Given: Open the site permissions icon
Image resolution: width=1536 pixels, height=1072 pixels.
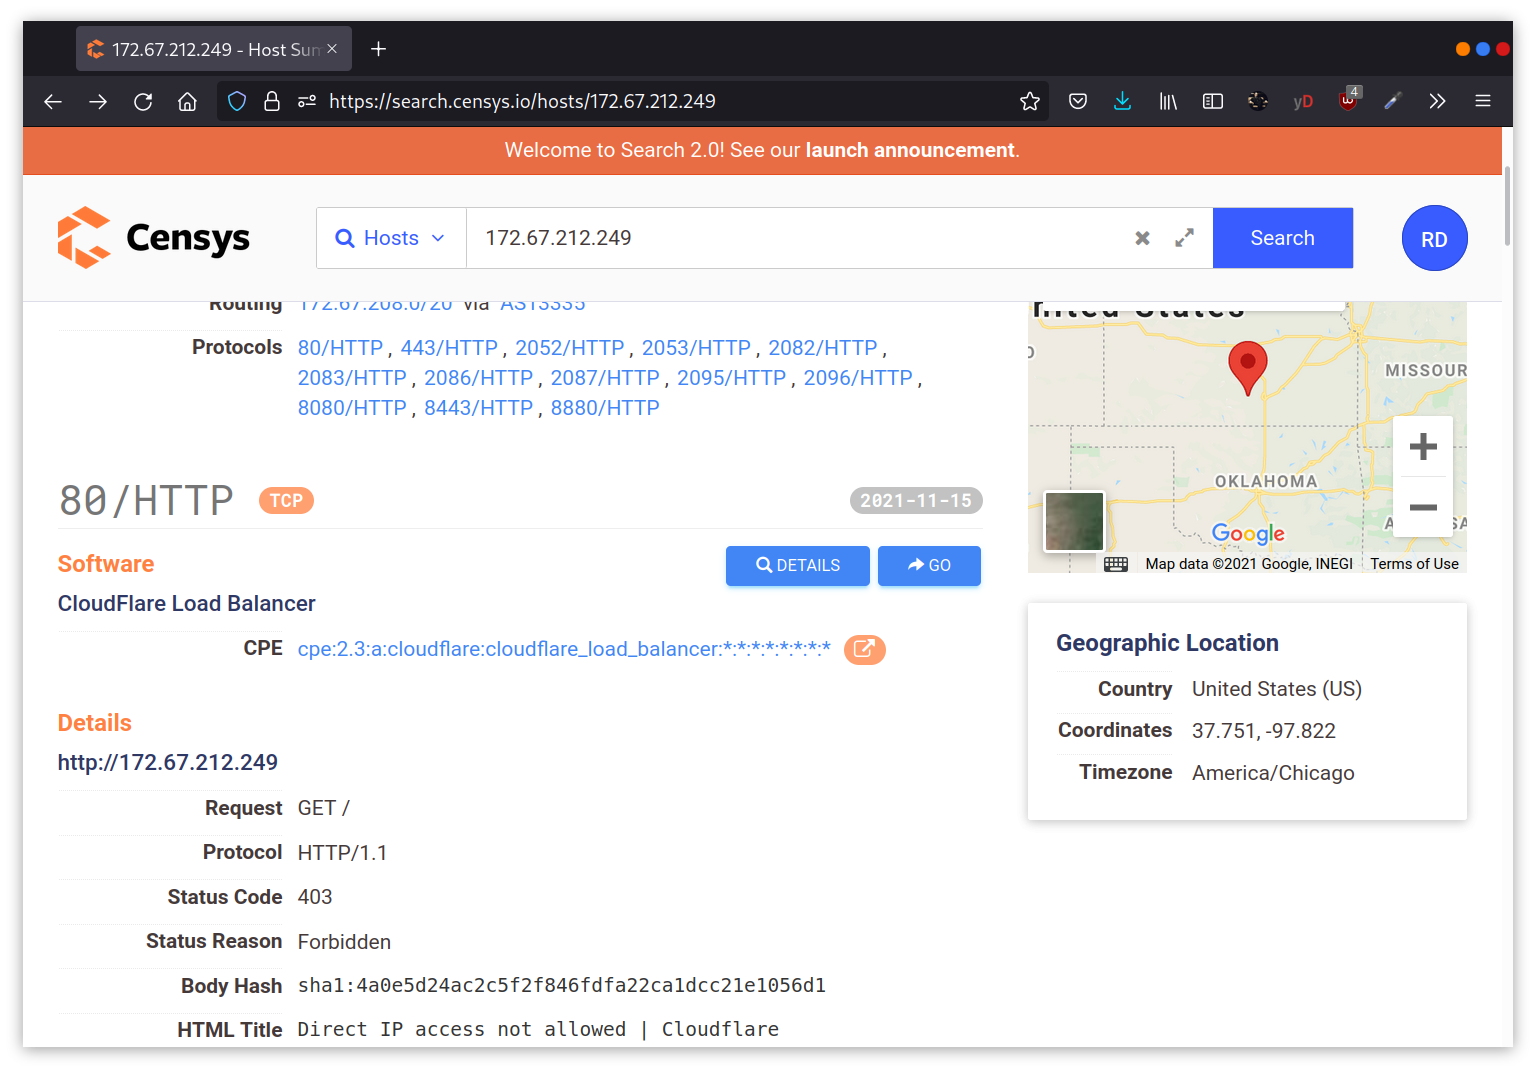Looking at the screenshot, I should [307, 101].
